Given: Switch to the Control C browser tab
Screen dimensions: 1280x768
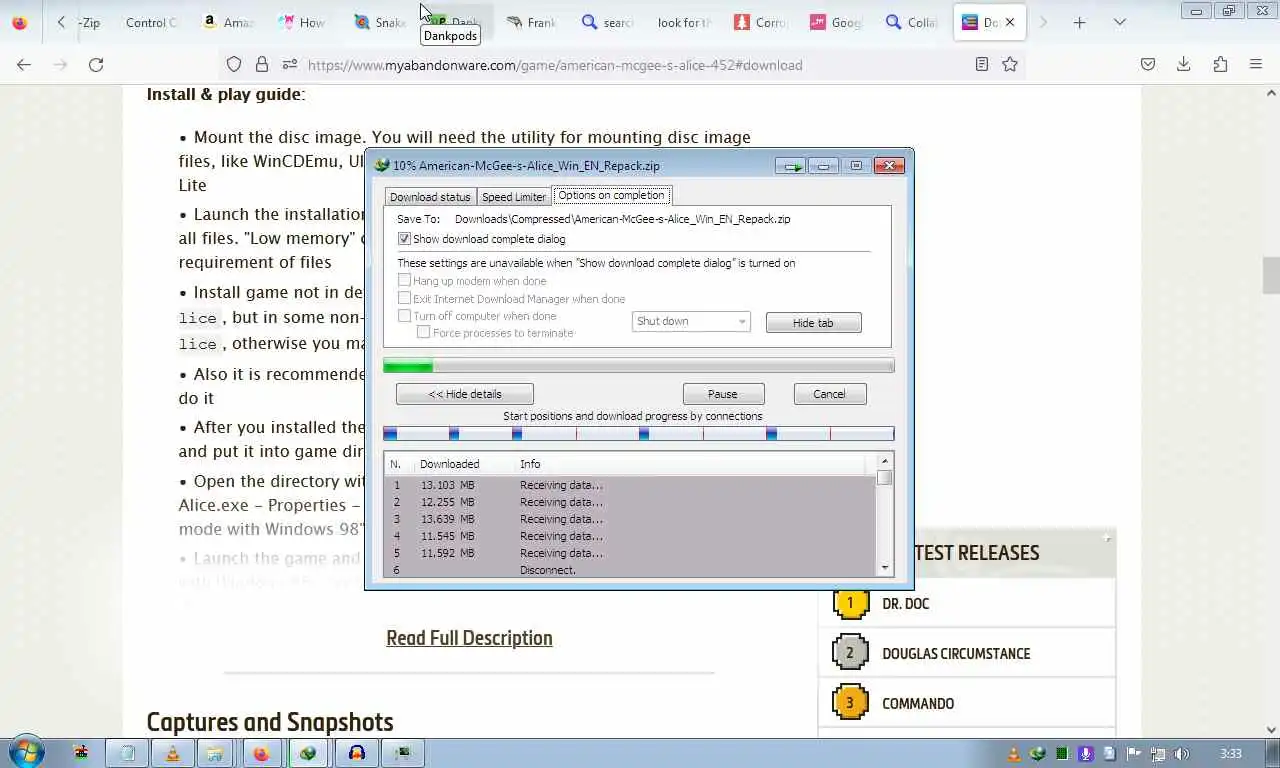Looking at the screenshot, I should pyautogui.click(x=150, y=22).
